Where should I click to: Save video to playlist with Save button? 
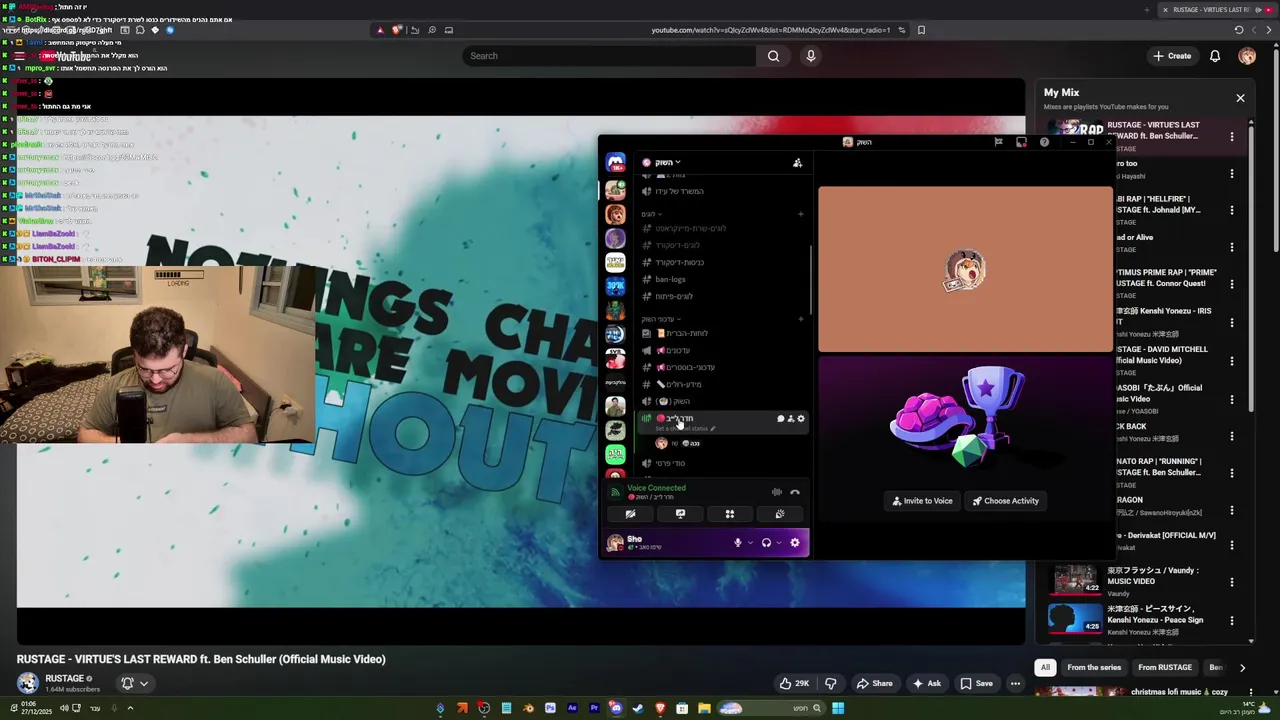[x=976, y=683]
